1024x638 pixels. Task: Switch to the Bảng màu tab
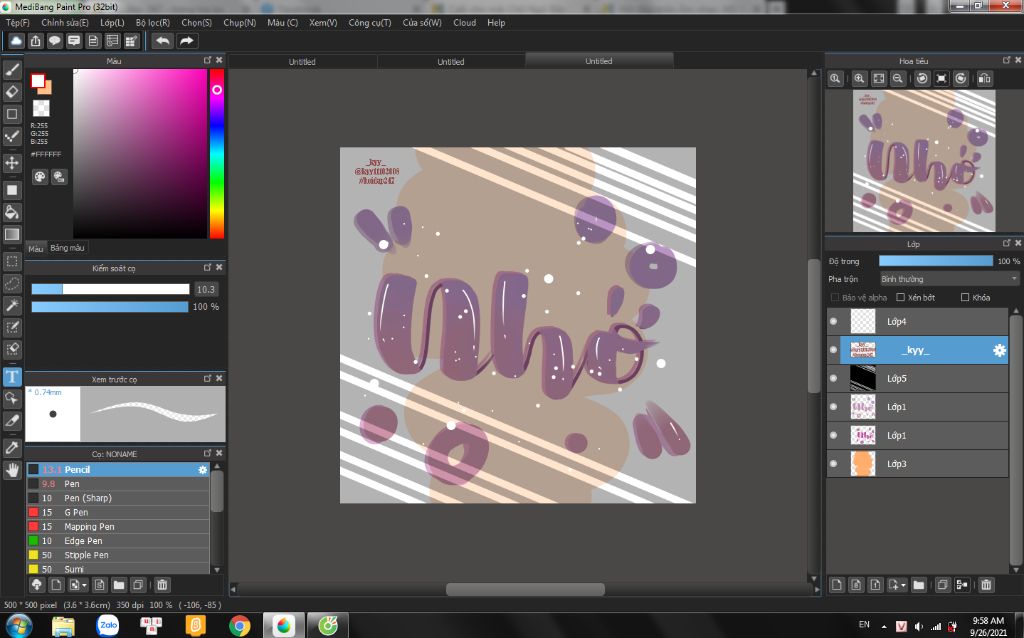click(67, 247)
